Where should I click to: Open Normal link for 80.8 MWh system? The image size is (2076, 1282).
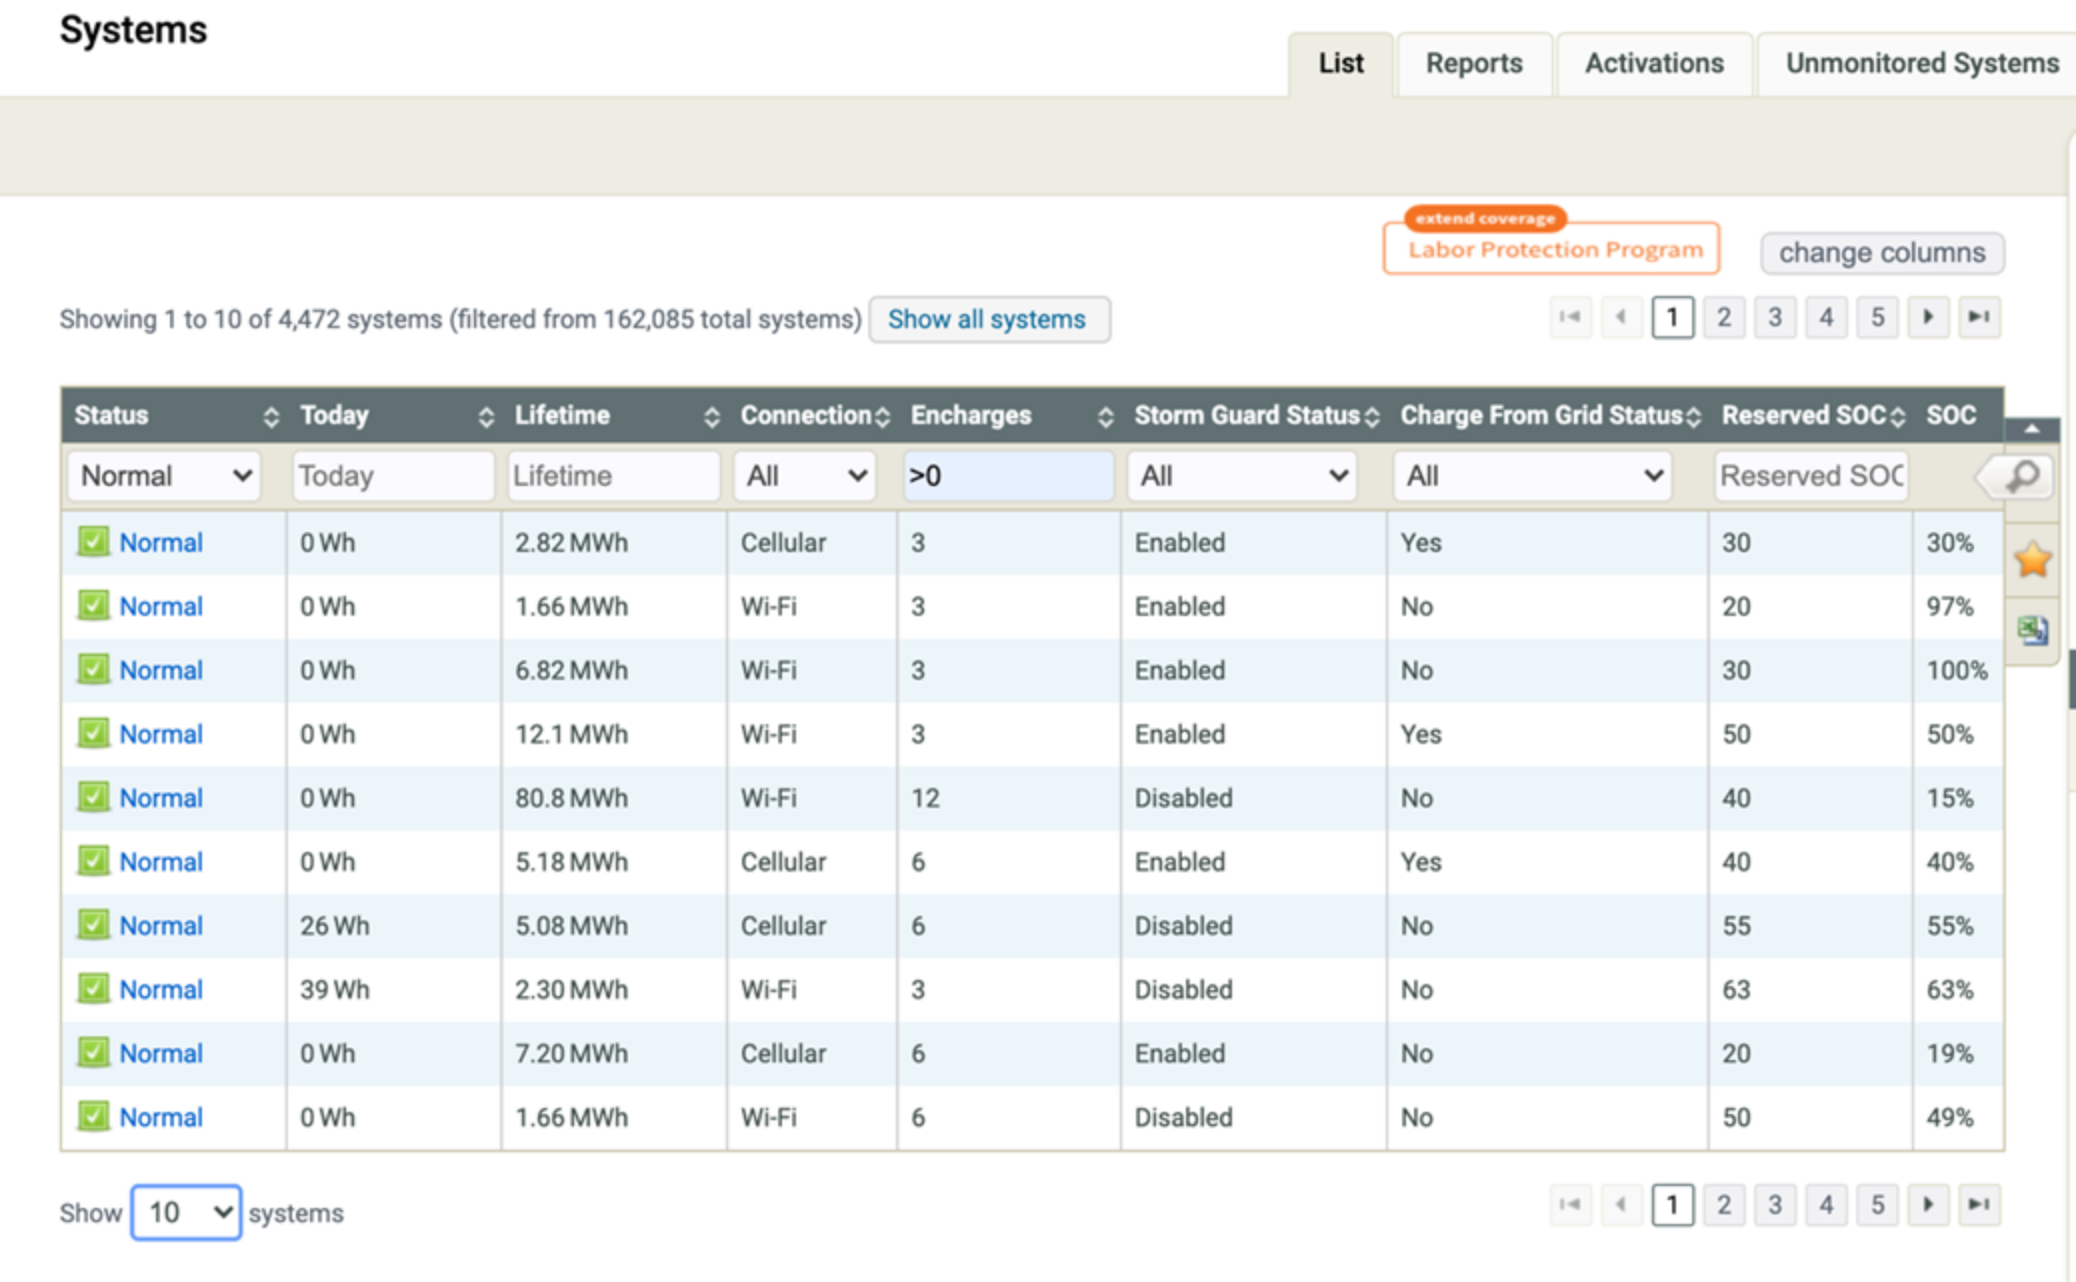point(161,798)
